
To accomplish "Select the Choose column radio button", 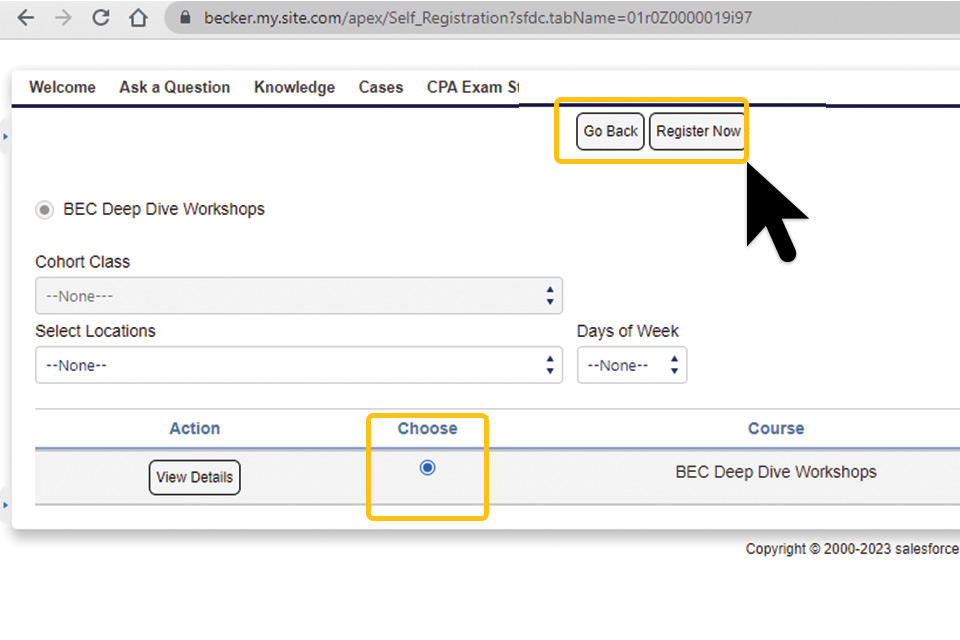I will click(x=427, y=468).
